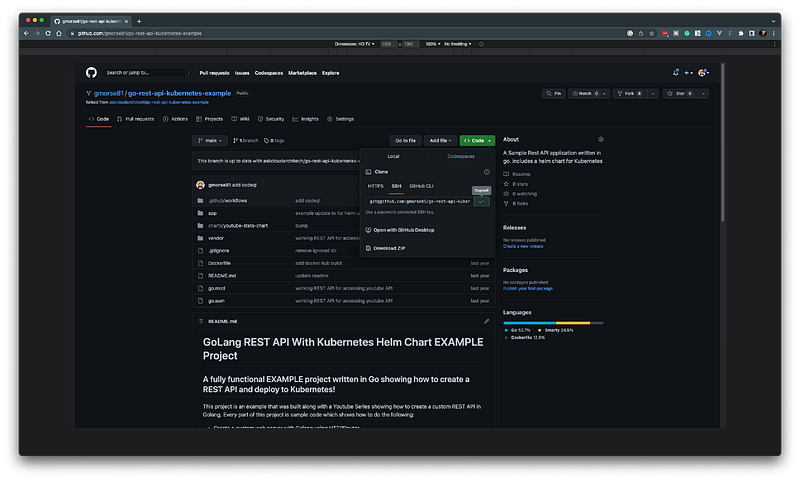Open clone help question-mark icon
The height and width of the screenshot is (481, 800).
click(x=487, y=172)
